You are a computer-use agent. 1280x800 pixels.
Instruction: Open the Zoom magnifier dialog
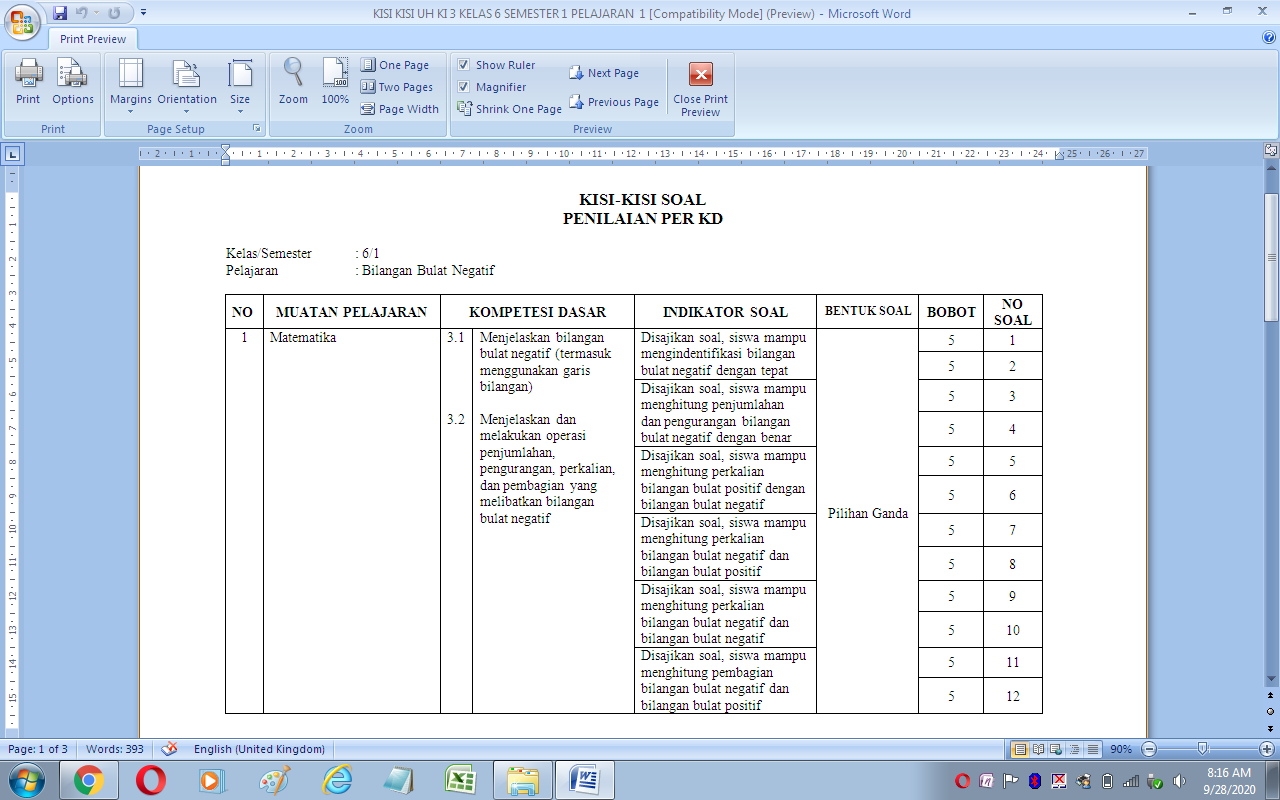pyautogui.click(x=293, y=82)
